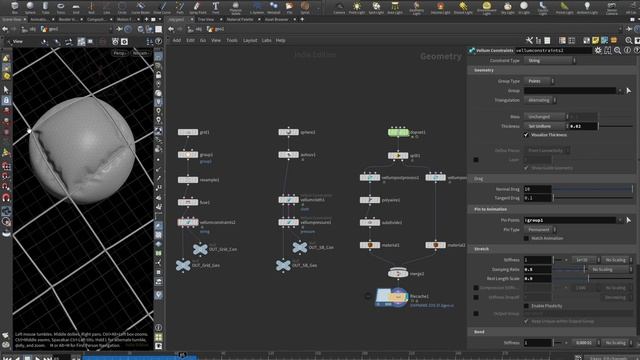Toggle Enable Plasticity checkbox

526,306
